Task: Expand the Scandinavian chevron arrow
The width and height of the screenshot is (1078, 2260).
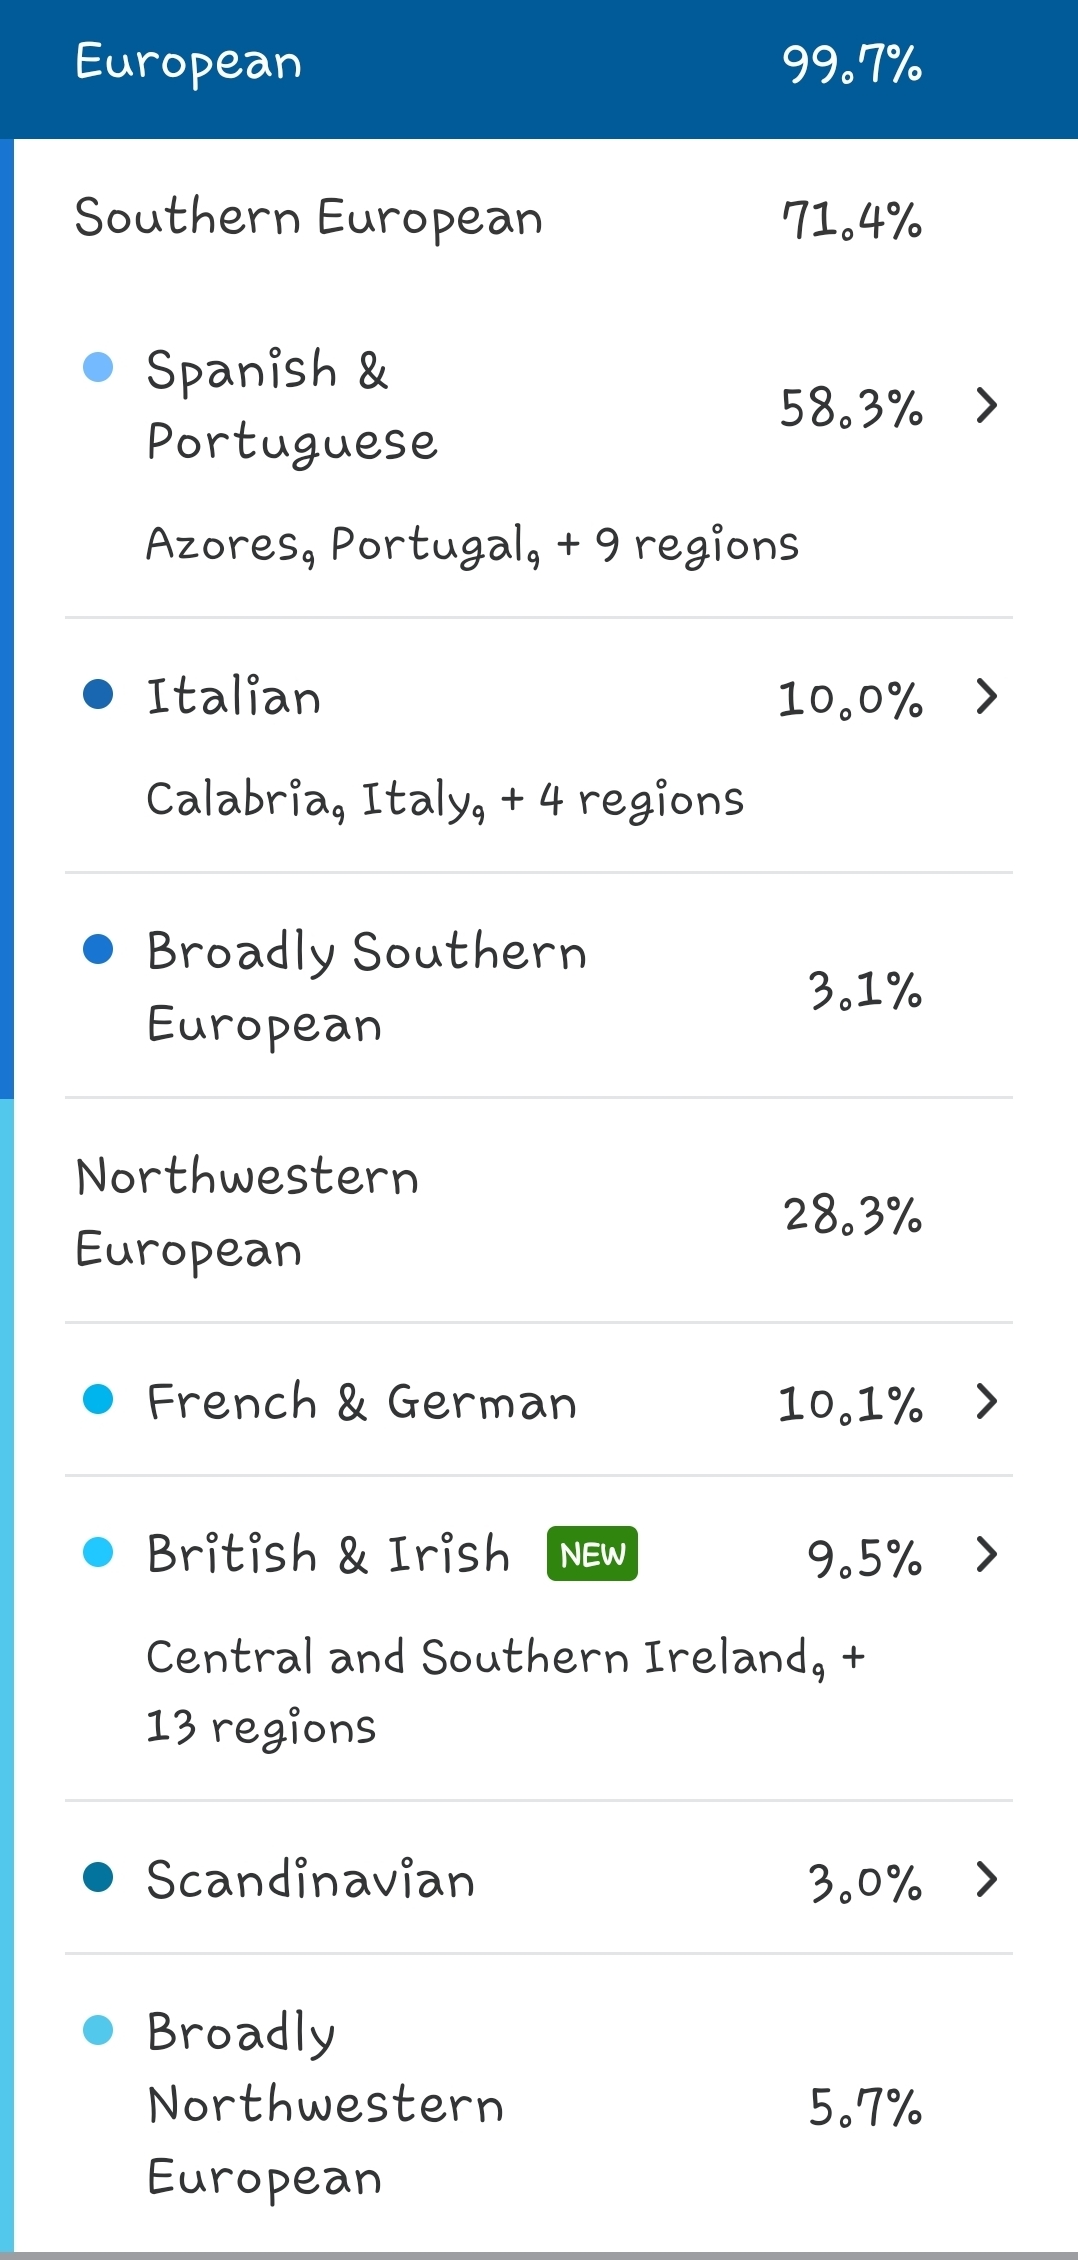Action: [987, 1880]
